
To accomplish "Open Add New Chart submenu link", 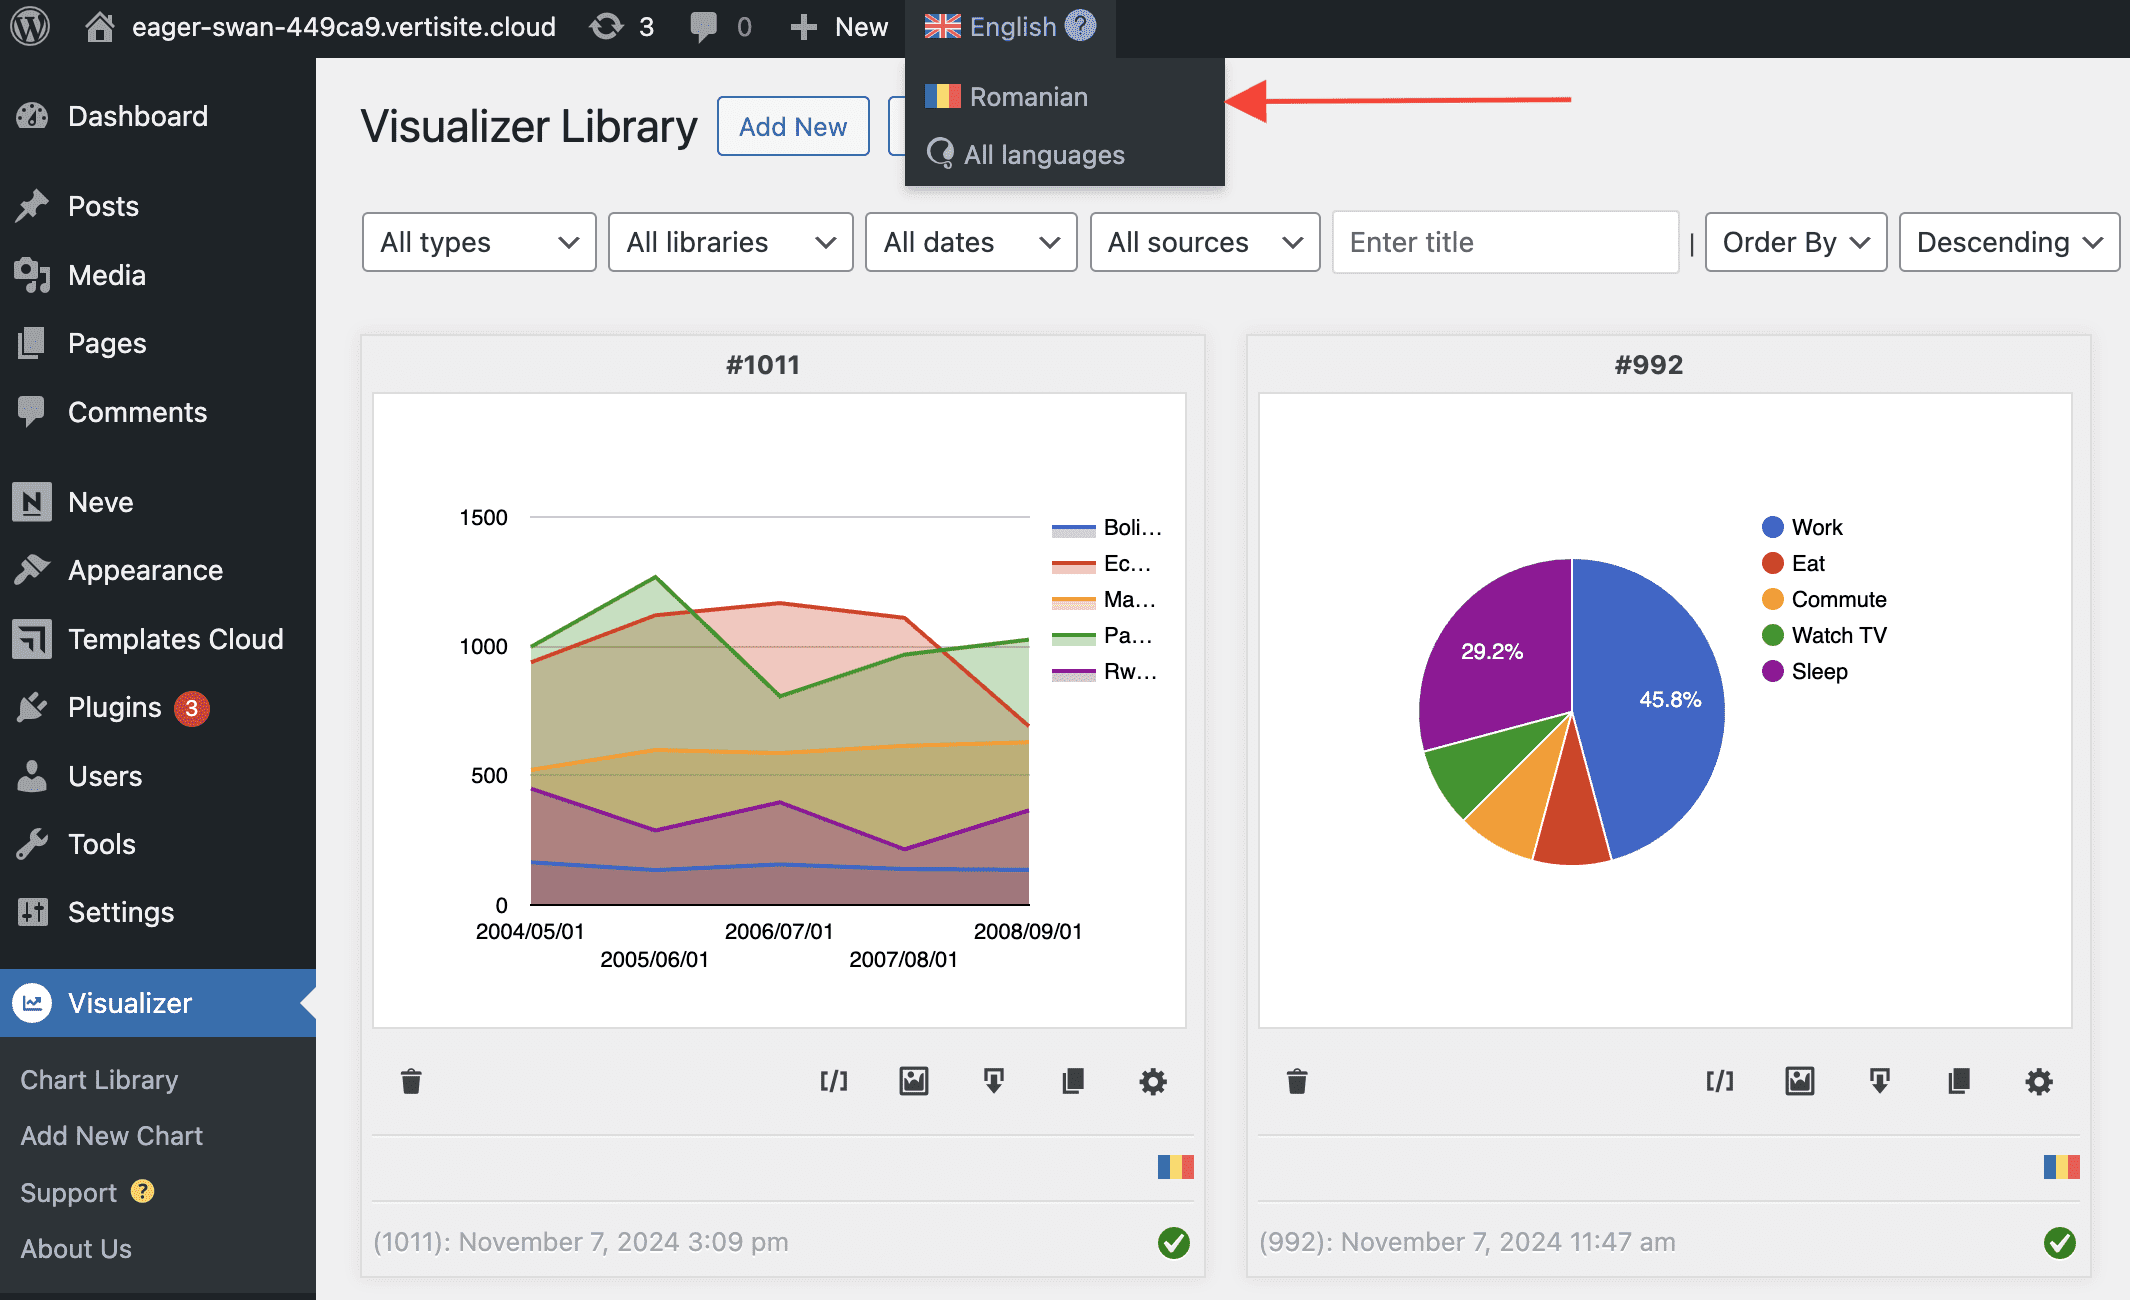I will pos(111,1136).
